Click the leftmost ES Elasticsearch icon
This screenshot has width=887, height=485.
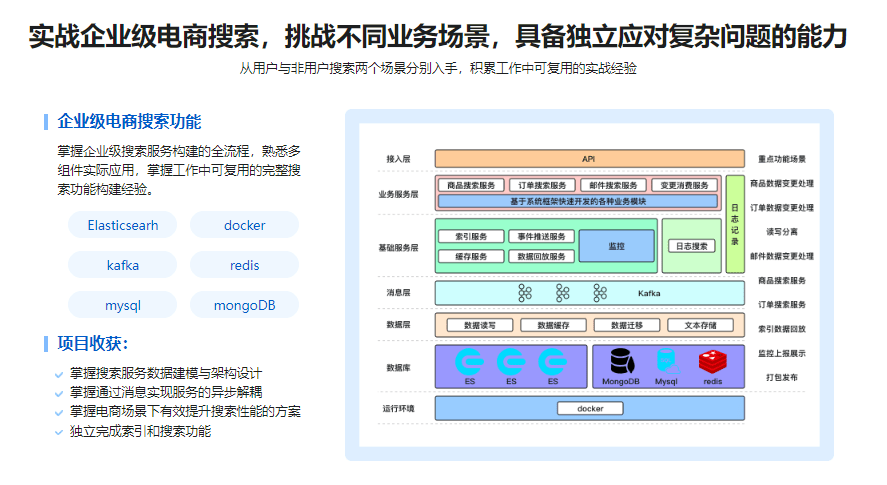click(x=470, y=362)
